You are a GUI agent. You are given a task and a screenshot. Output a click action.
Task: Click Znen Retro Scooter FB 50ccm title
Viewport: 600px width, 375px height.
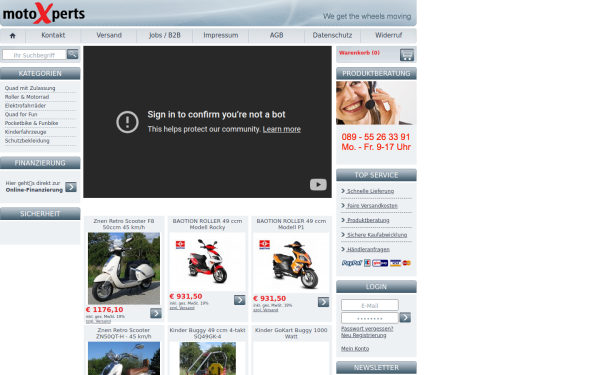(124, 224)
